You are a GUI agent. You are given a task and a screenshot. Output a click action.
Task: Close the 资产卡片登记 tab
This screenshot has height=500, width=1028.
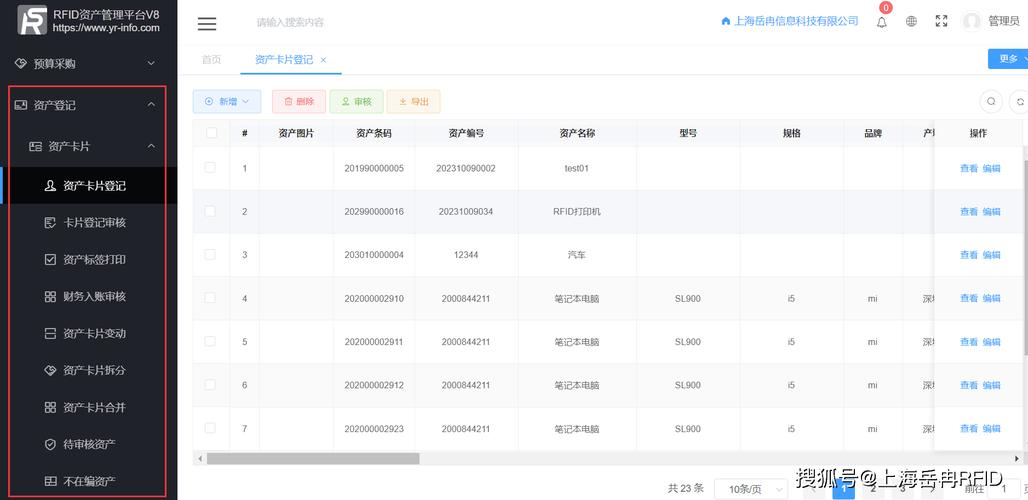(x=324, y=60)
